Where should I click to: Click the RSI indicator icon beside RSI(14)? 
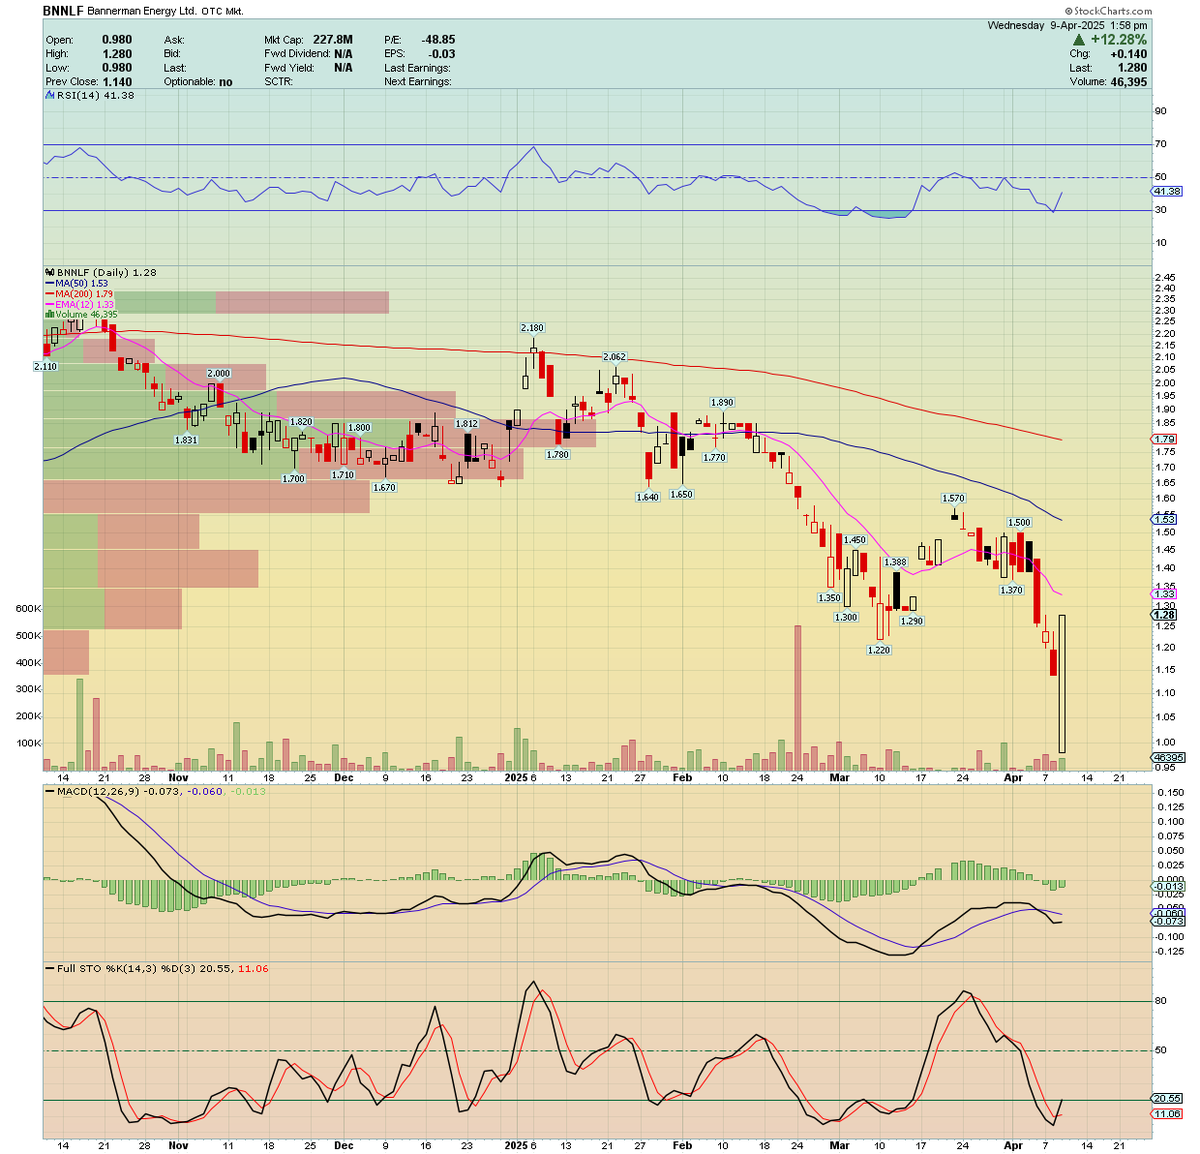(49, 95)
